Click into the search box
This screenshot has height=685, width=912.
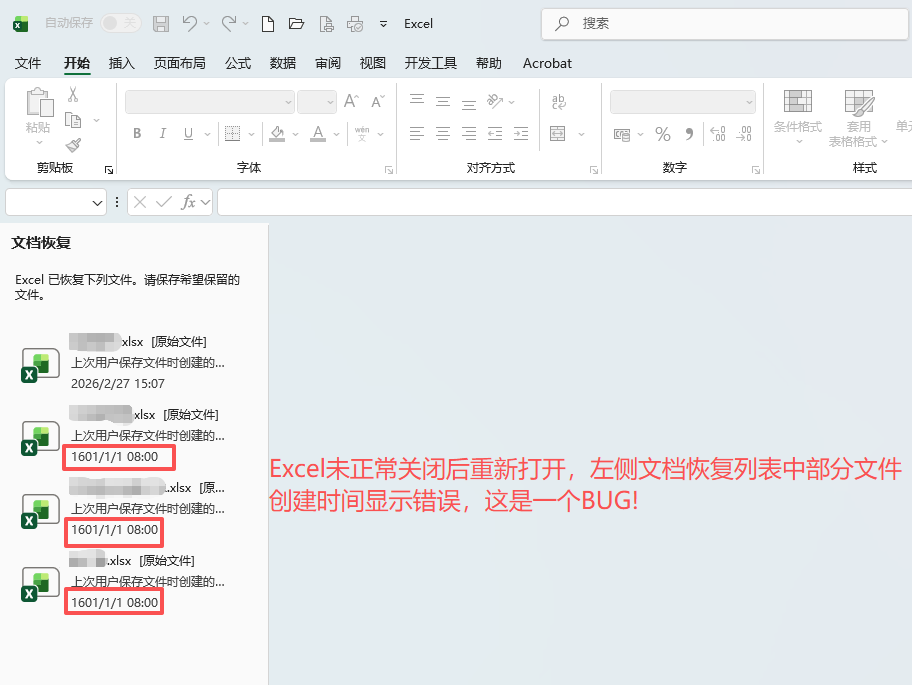(724, 24)
